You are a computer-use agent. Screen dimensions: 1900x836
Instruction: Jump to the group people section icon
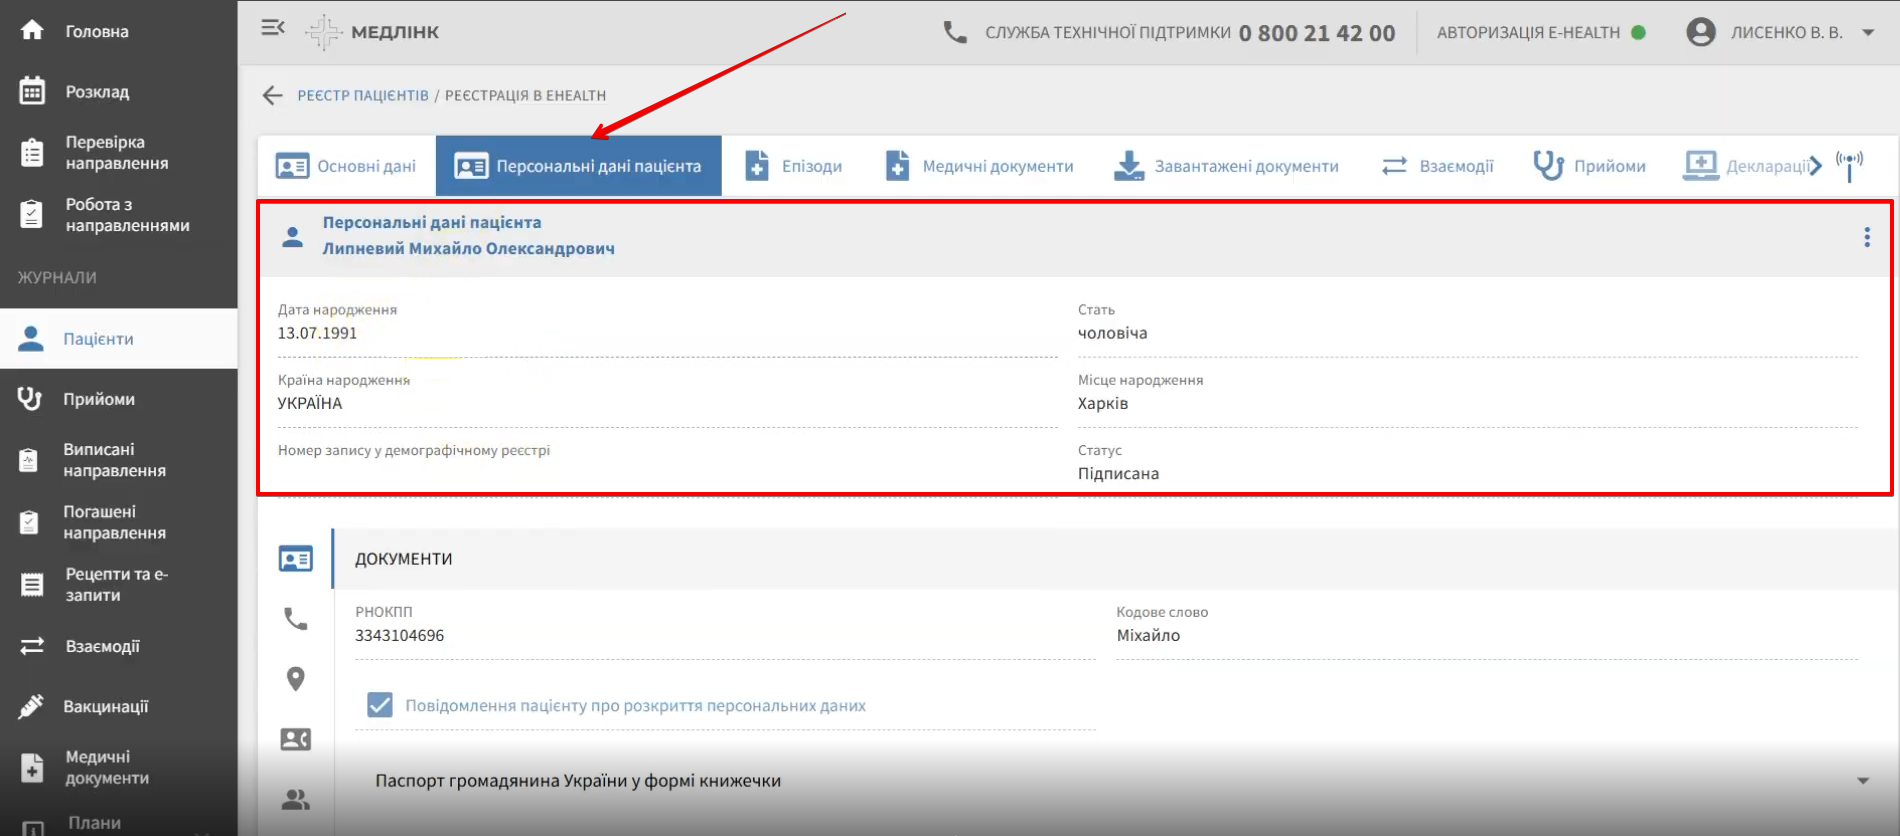[x=296, y=799]
